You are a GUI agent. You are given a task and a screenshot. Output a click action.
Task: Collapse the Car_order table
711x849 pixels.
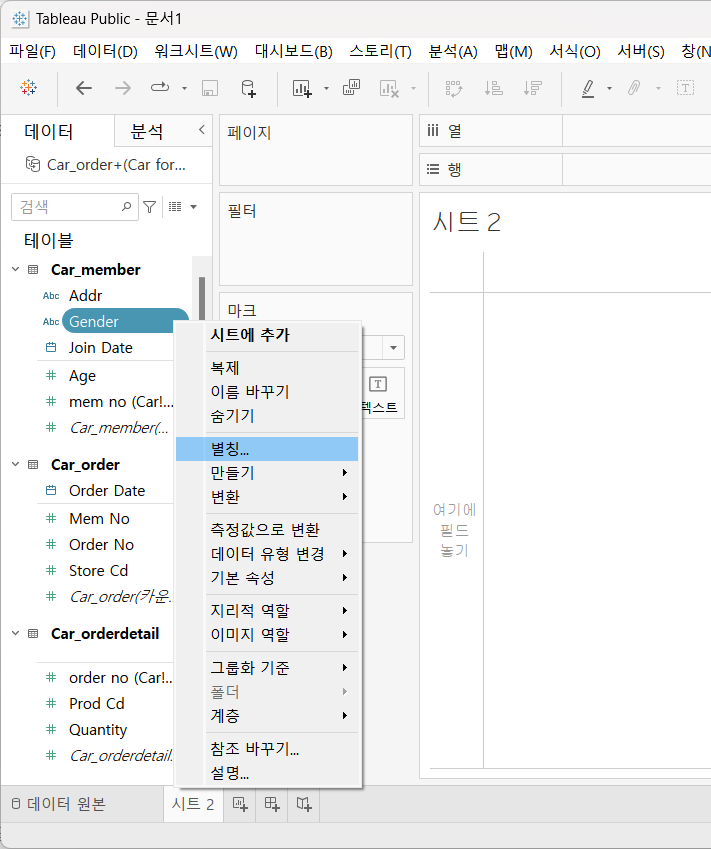pos(16,464)
